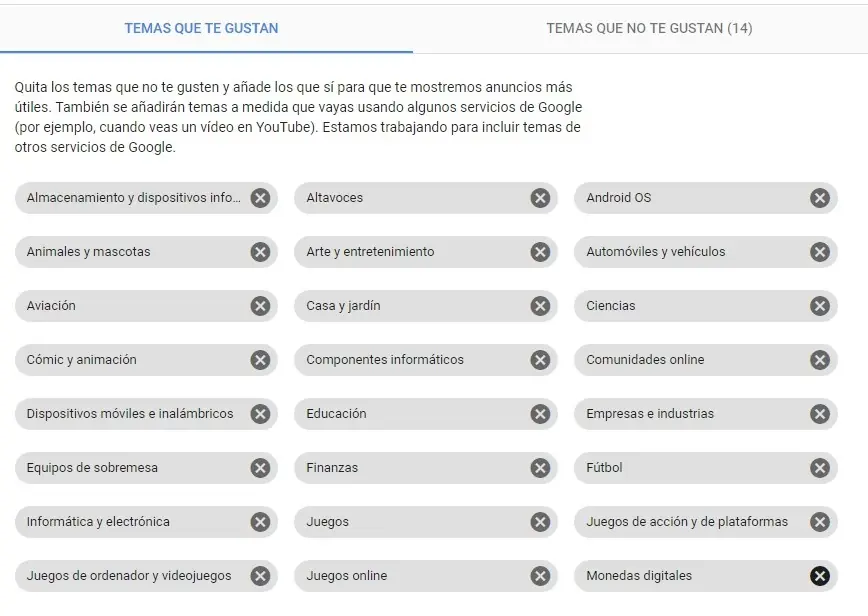Click the Componentes informáticos chip label
The height and width of the screenshot is (616, 868).
point(385,360)
